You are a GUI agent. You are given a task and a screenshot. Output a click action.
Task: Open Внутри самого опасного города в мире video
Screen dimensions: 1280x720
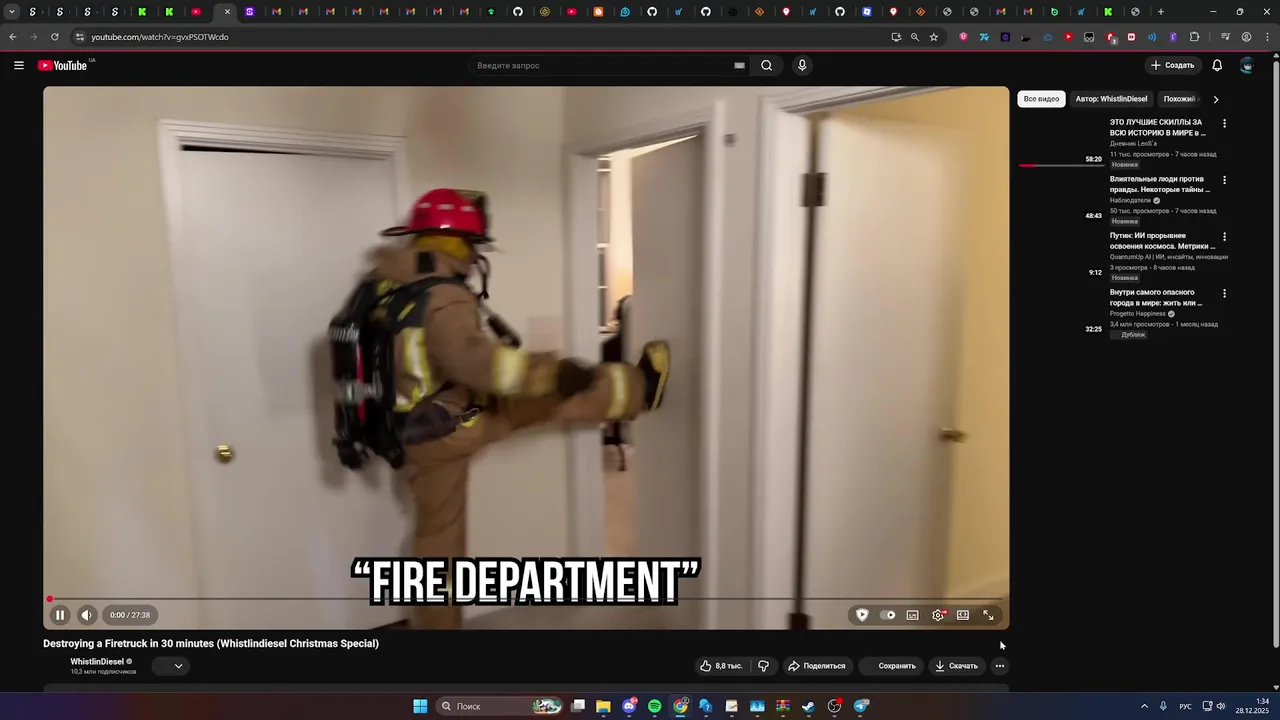[x=1155, y=297]
